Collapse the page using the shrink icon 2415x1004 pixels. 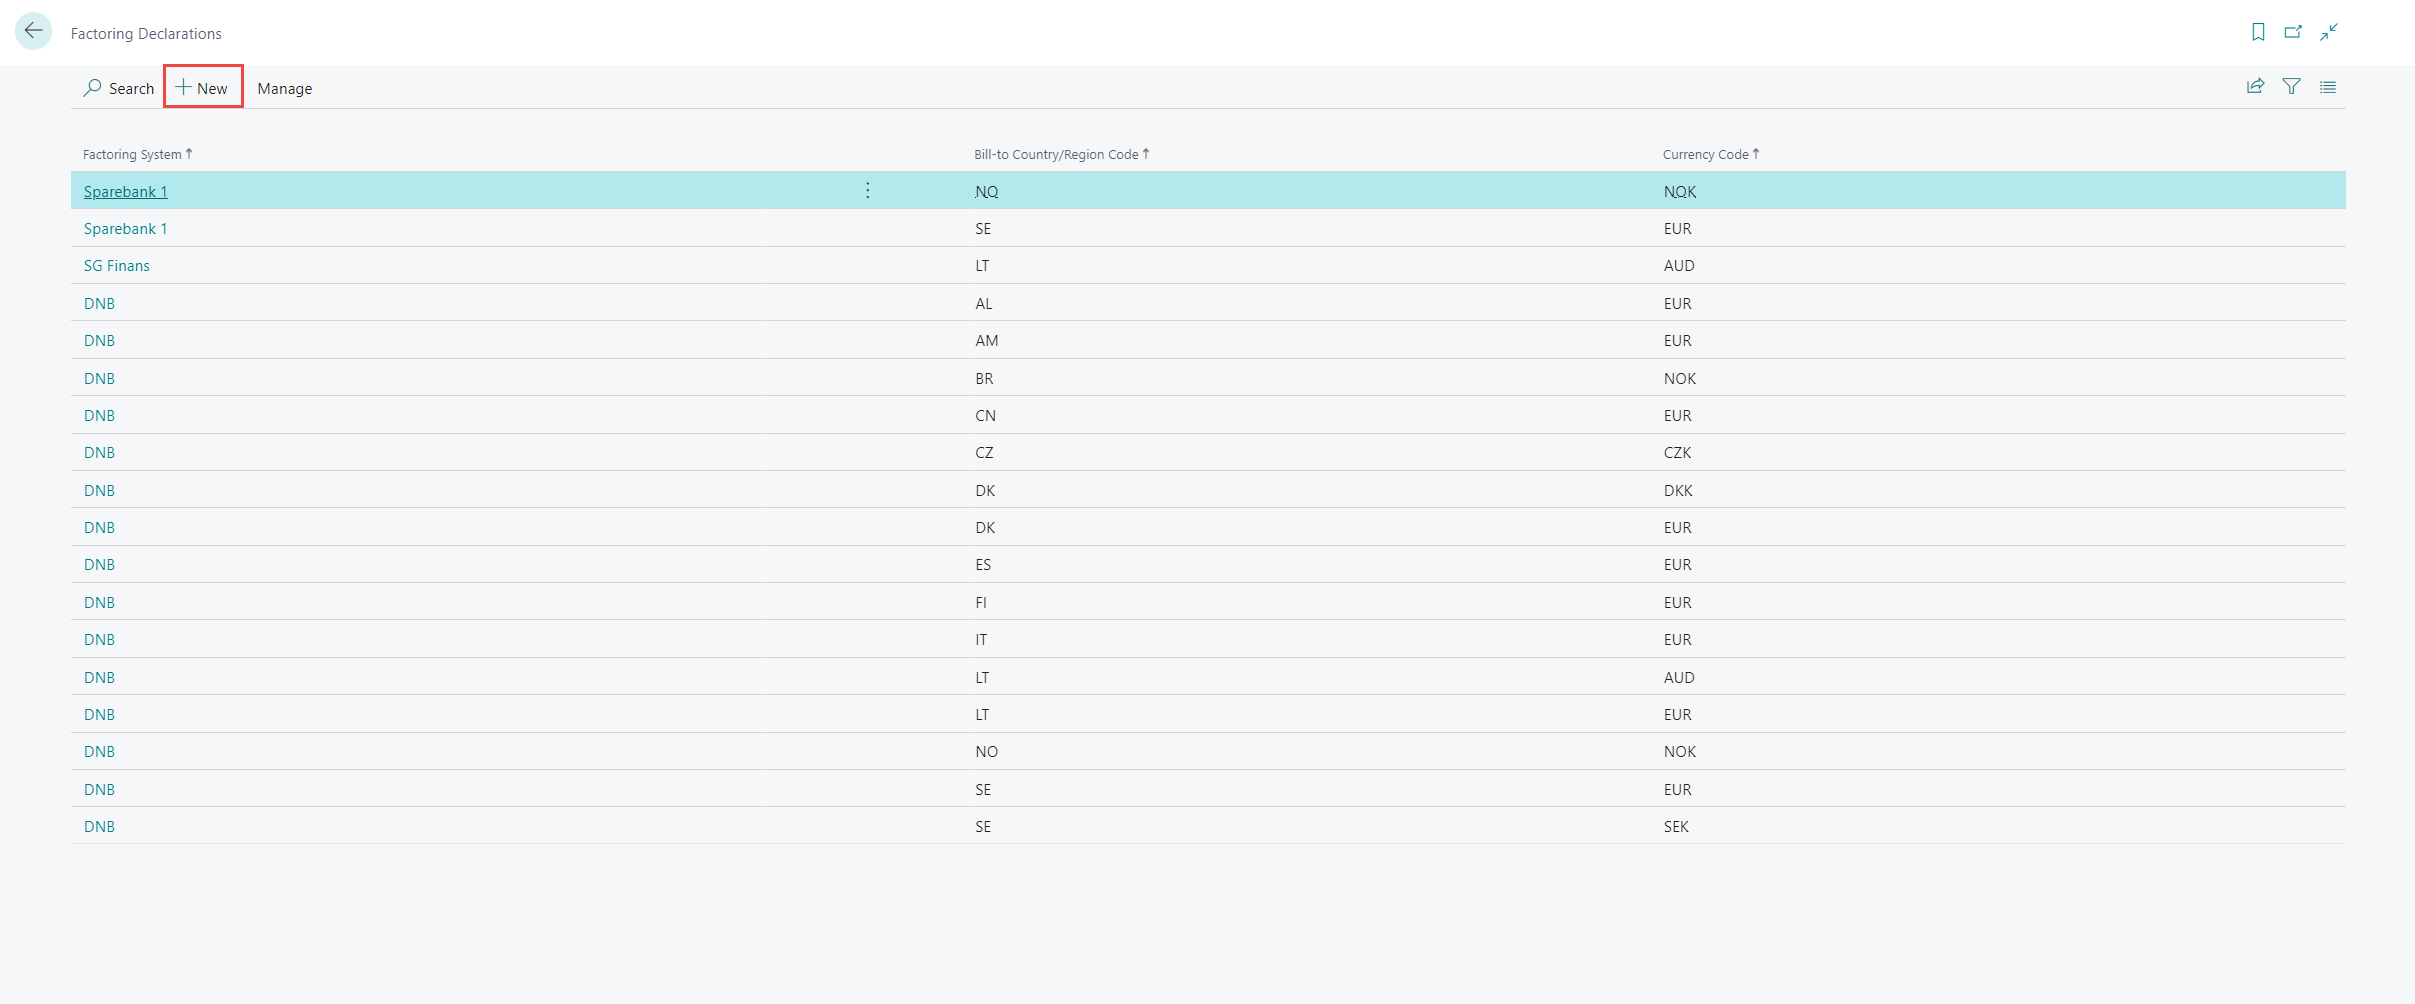pyautogui.click(x=2329, y=32)
